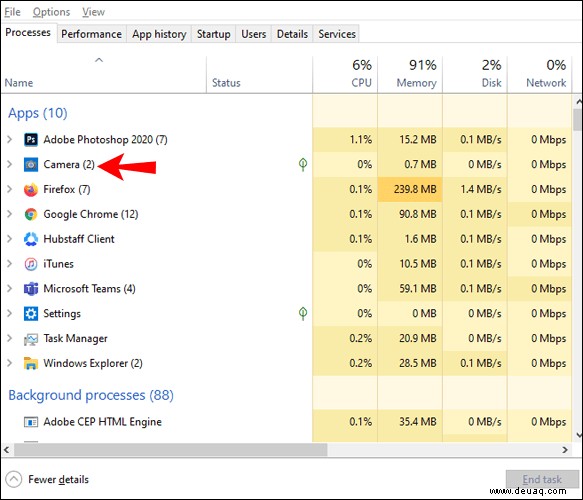Open the Options menu

click(51, 12)
